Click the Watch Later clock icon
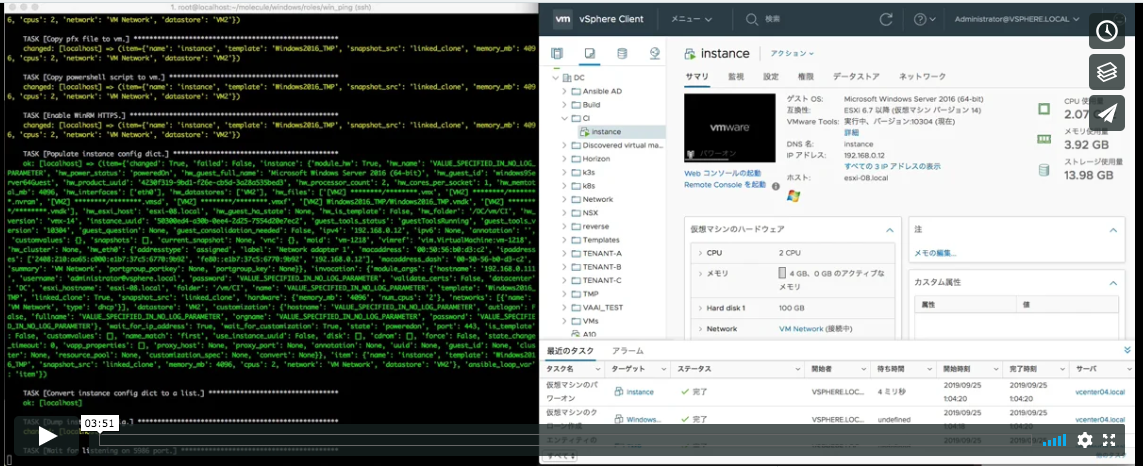1143x467 pixels. pos(1107,31)
